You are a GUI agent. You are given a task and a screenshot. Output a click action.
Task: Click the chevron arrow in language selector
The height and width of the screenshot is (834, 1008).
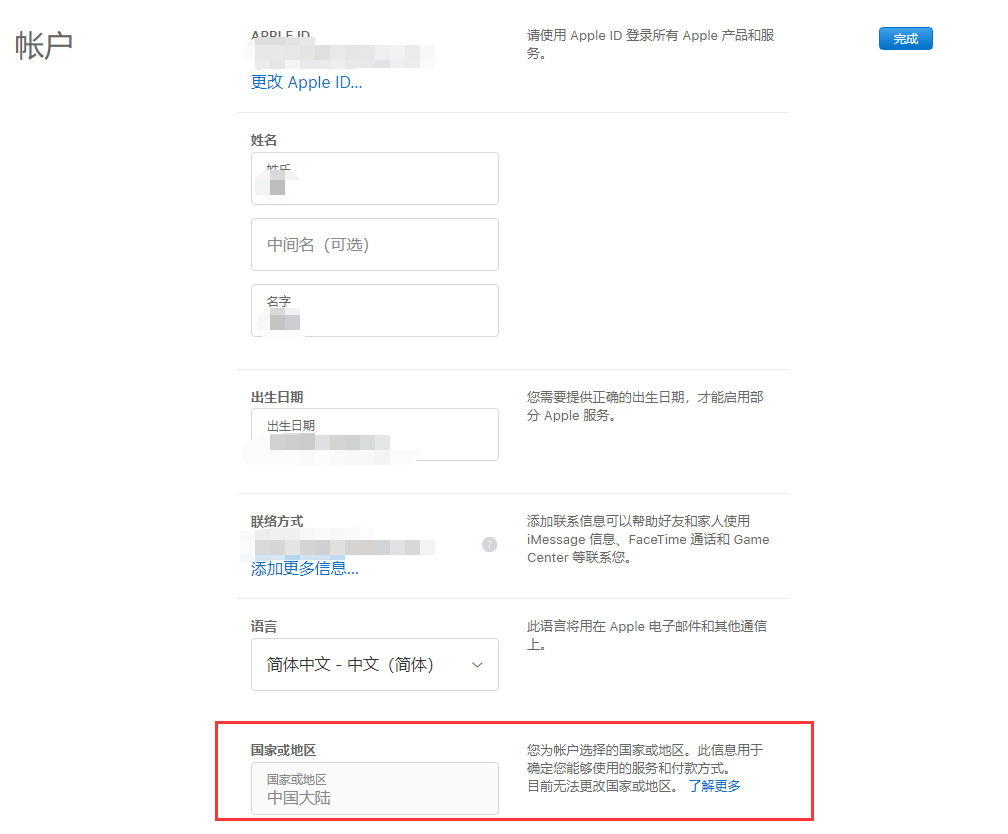click(x=477, y=665)
